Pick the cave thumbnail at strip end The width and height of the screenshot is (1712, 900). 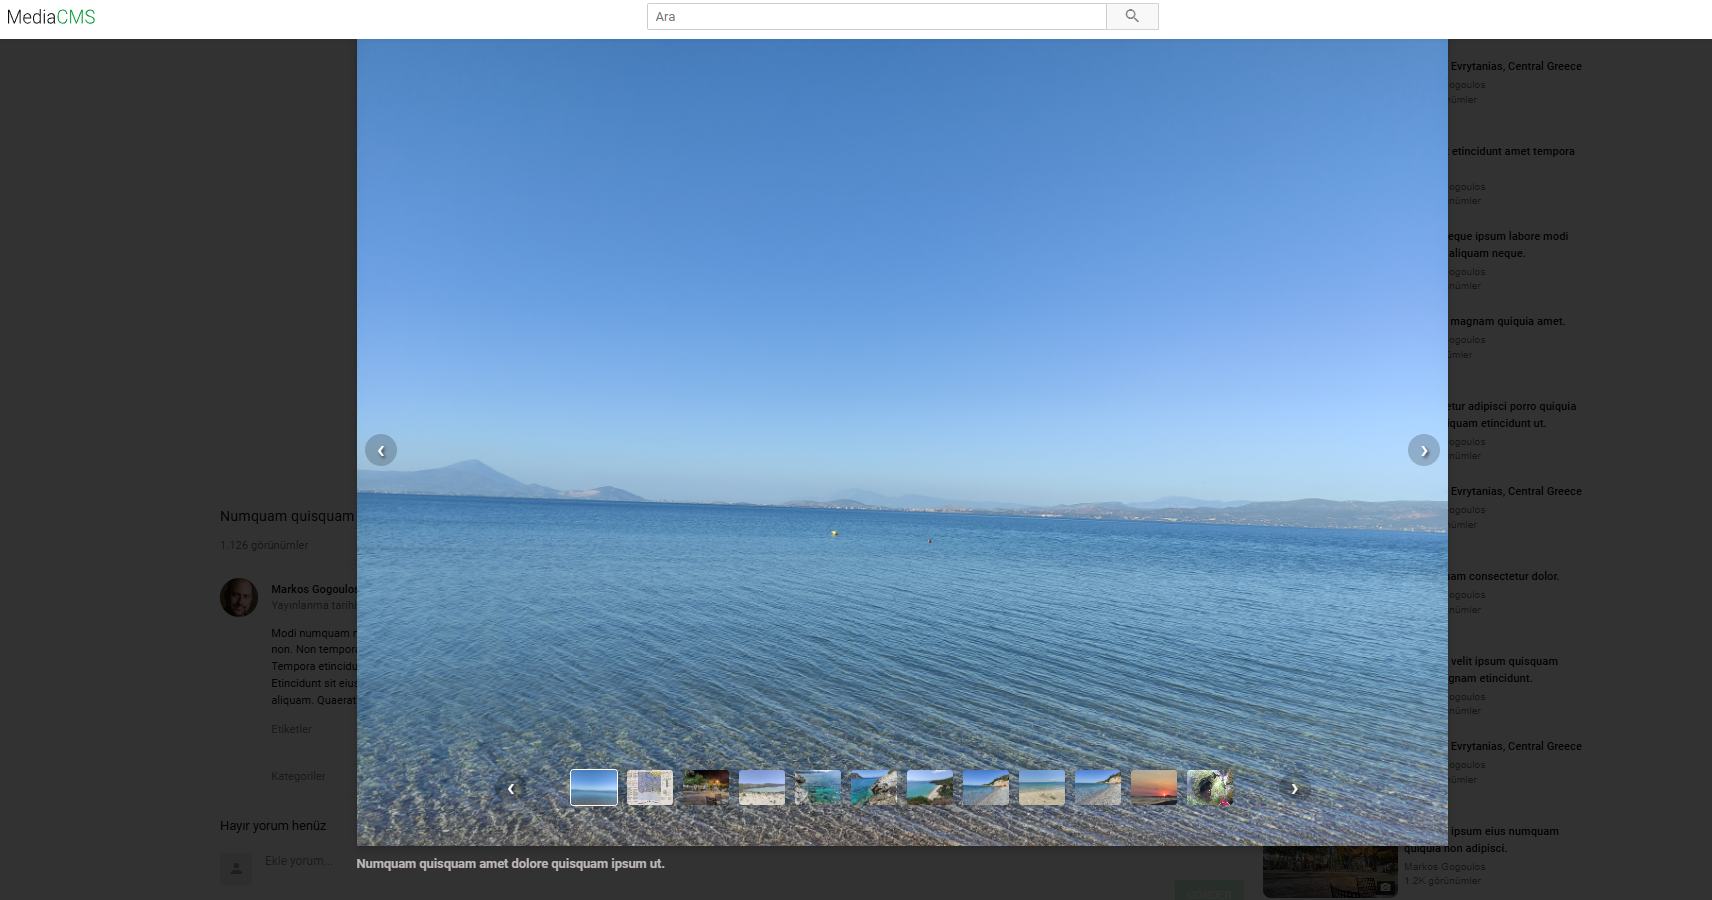(x=1210, y=788)
